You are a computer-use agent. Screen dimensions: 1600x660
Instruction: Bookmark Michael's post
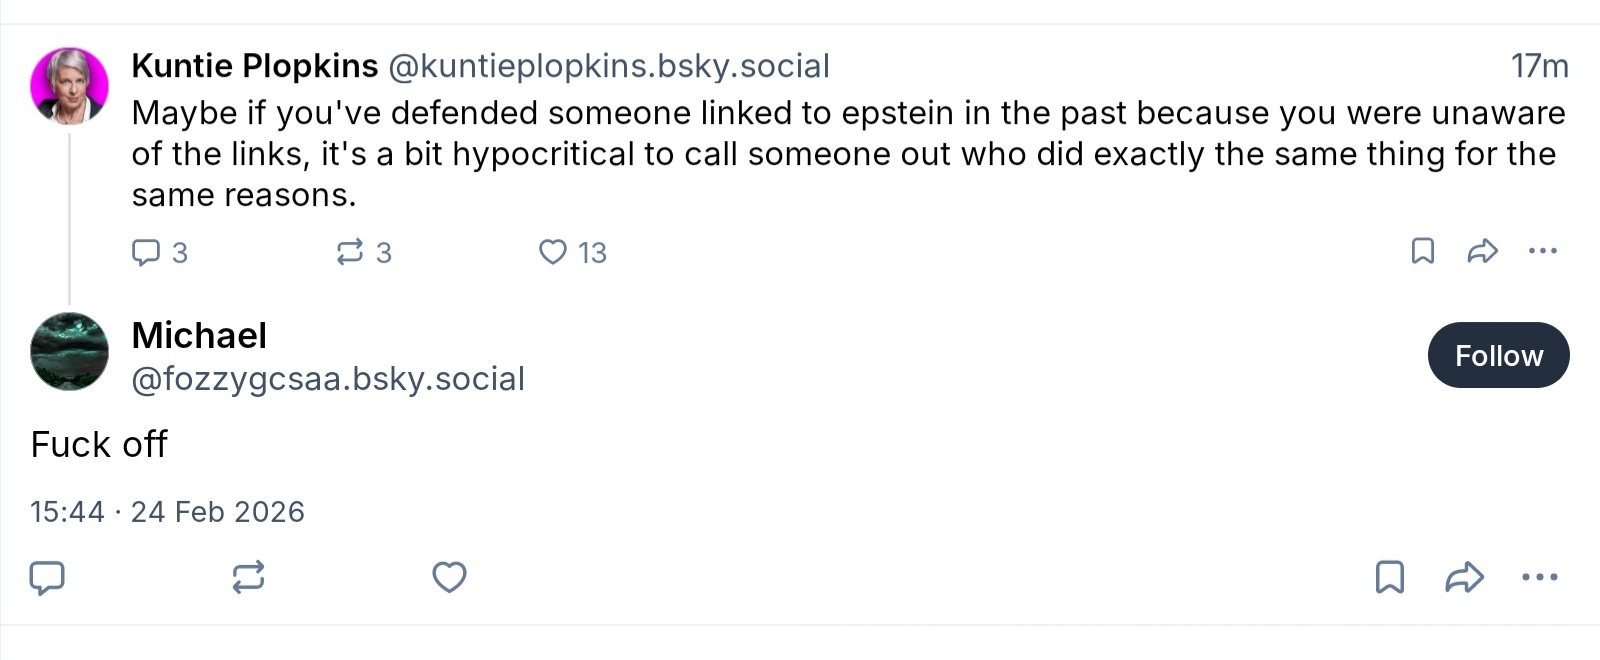click(x=1390, y=577)
